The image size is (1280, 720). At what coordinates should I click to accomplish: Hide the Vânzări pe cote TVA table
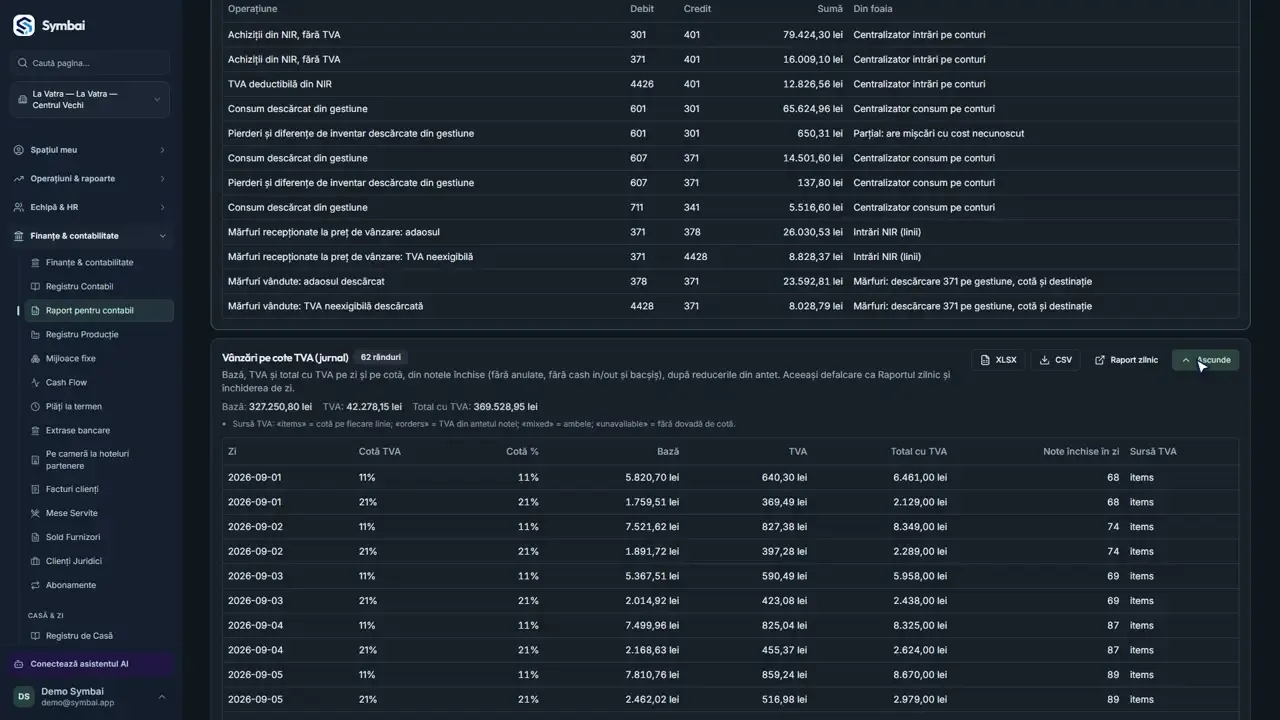click(x=1205, y=360)
